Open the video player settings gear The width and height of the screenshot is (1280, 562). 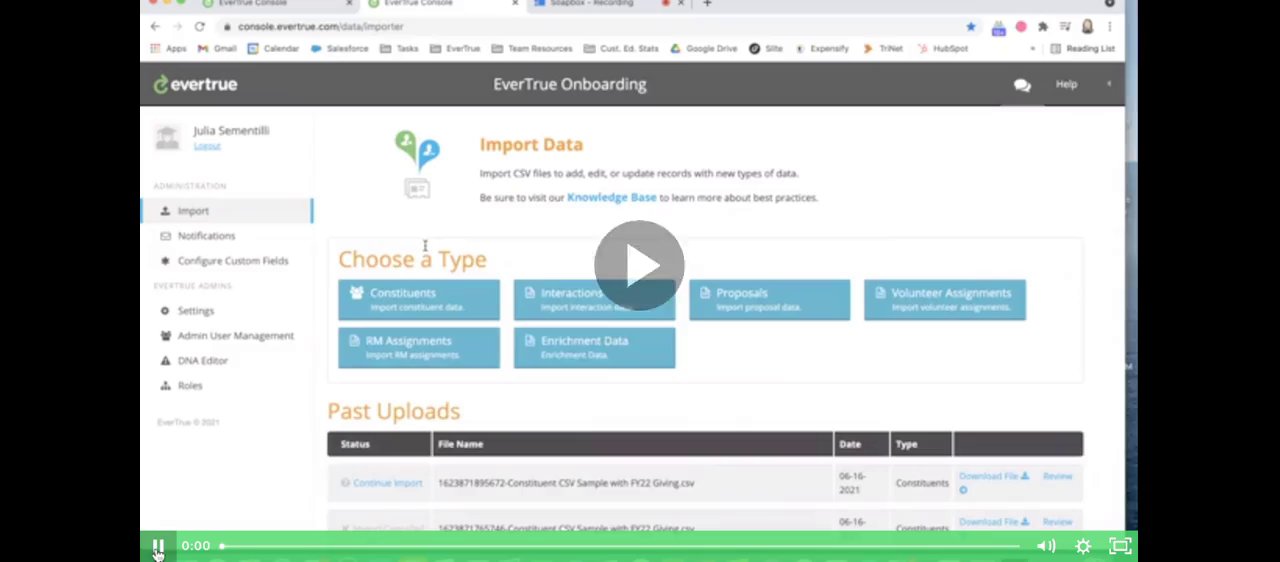click(x=1083, y=546)
